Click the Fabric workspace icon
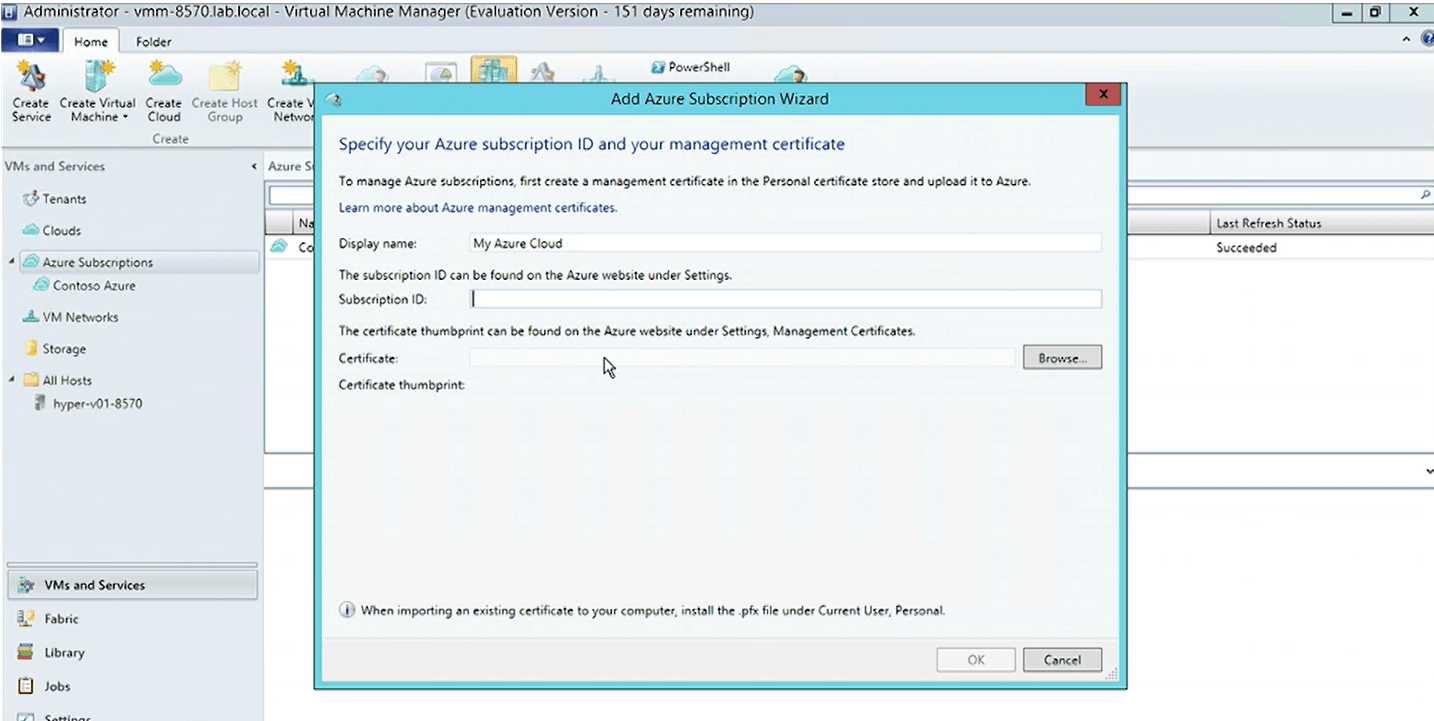 coord(26,619)
